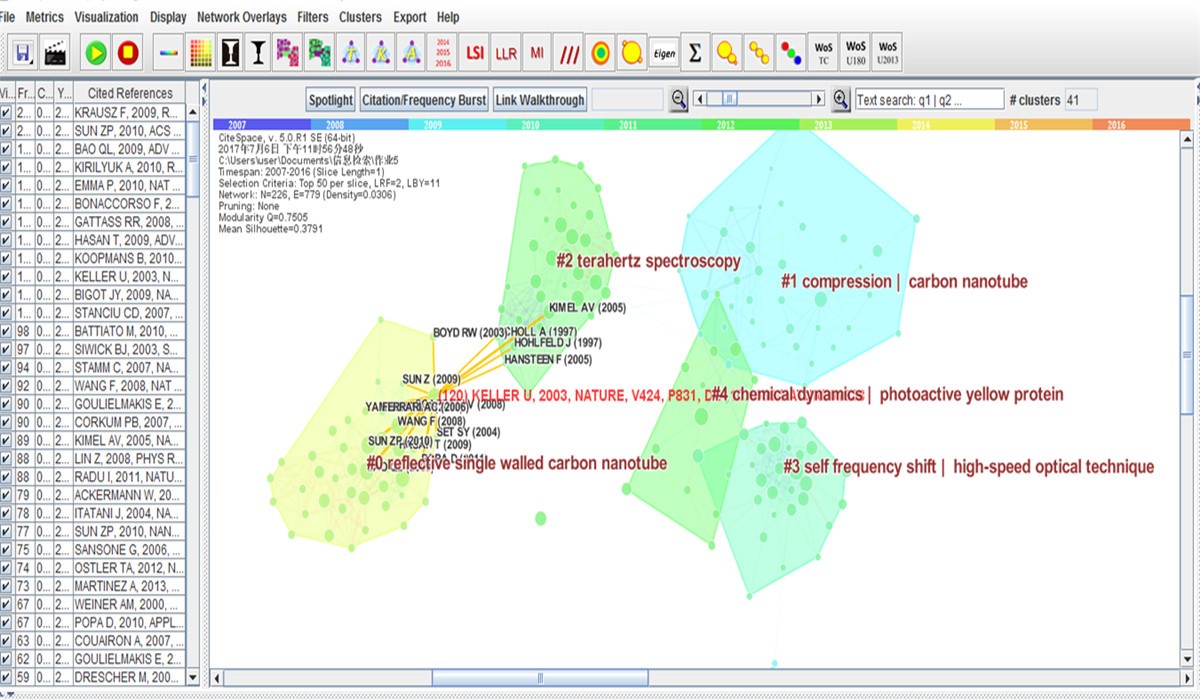Open the Network Overlays menu

[241, 17]
